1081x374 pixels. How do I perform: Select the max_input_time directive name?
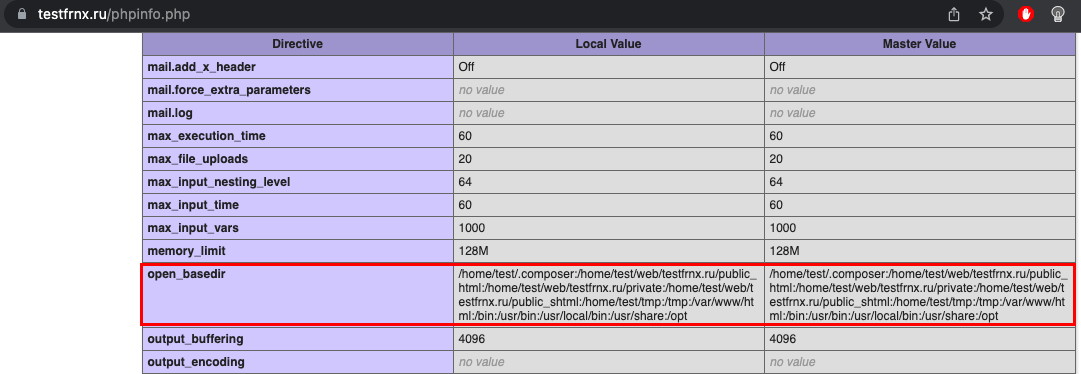click(x=193, y=205)
